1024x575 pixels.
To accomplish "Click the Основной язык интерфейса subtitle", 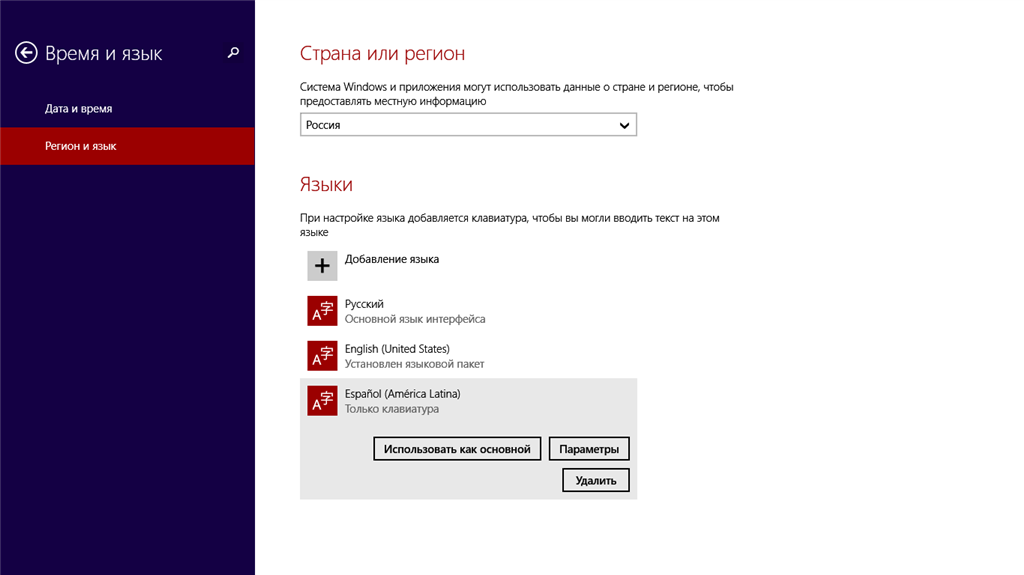I will pos(415,319).
